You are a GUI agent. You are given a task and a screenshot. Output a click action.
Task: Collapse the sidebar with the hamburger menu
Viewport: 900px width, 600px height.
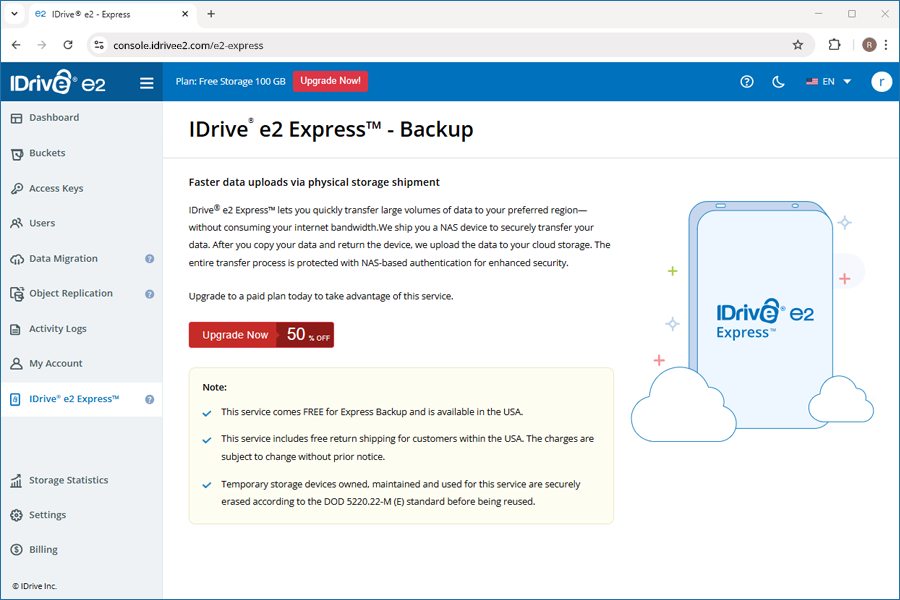[146, 83]
